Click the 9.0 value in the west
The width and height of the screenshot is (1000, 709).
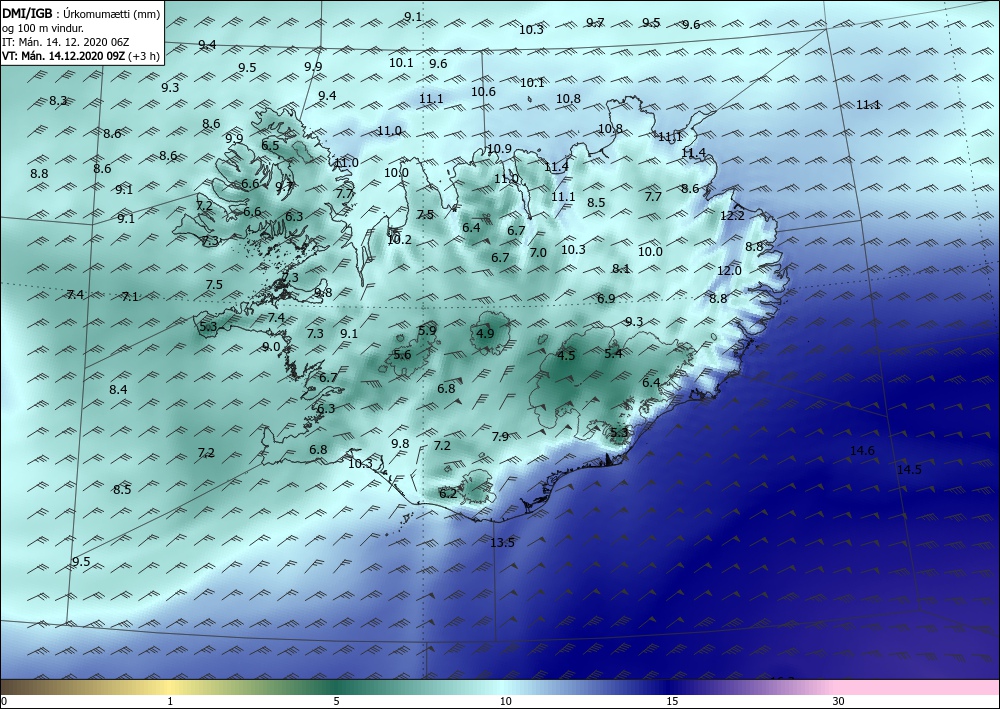(x=271, y=347)
